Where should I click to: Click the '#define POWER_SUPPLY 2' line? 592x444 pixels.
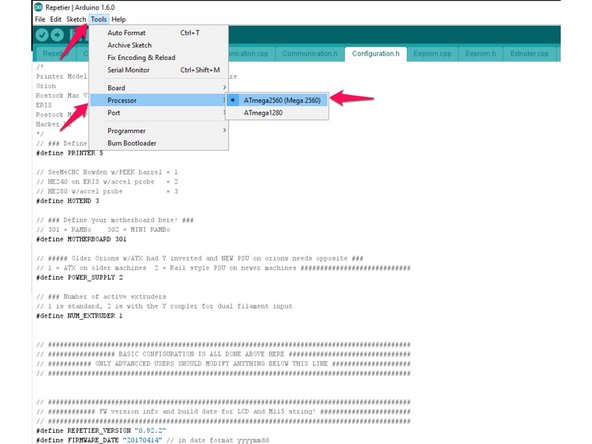(x=79, y=278)
